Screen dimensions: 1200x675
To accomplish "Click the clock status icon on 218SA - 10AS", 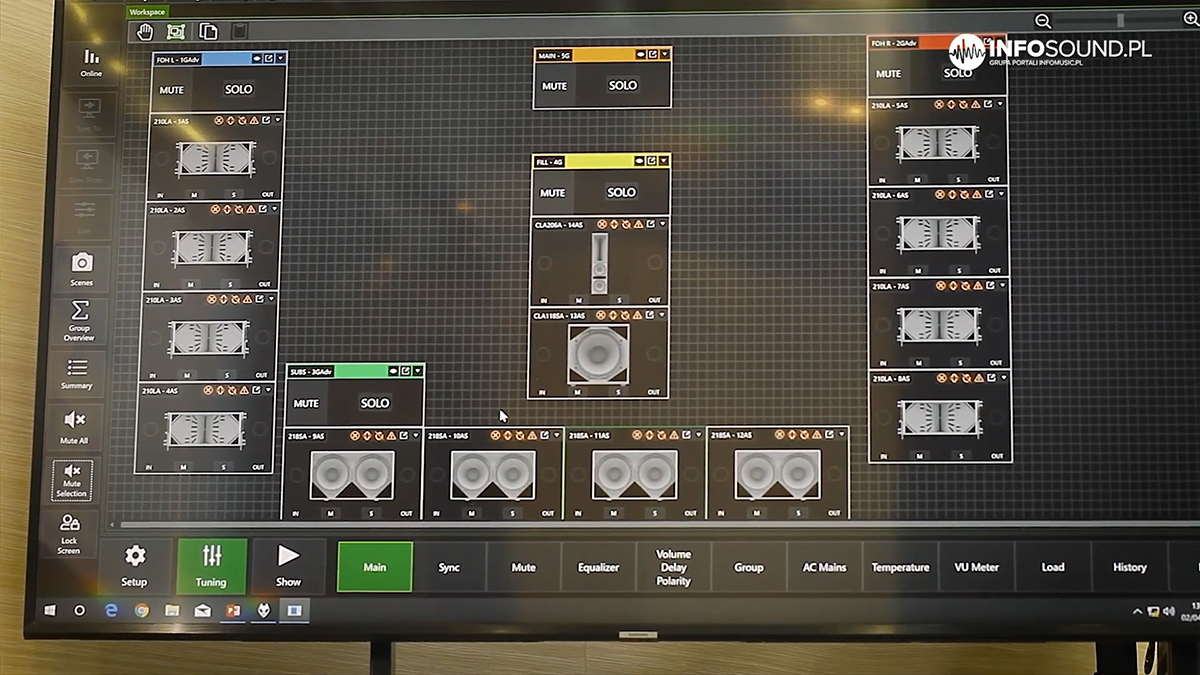I will click(x=520, y=435).
